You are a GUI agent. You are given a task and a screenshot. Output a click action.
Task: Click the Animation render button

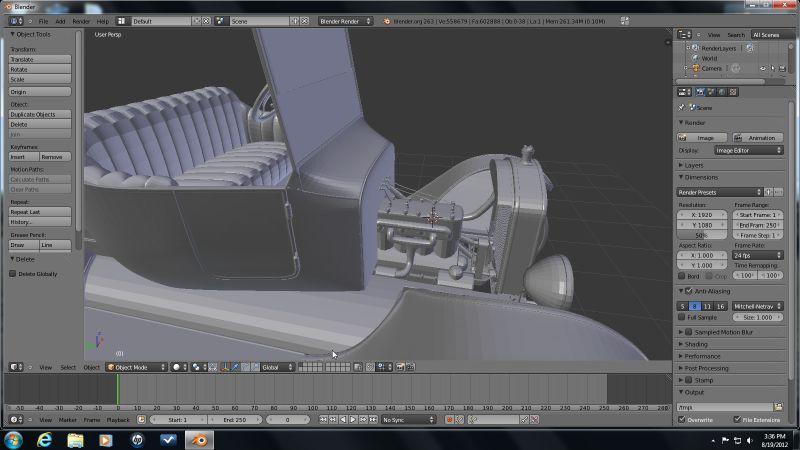click(x=757, y=138)
